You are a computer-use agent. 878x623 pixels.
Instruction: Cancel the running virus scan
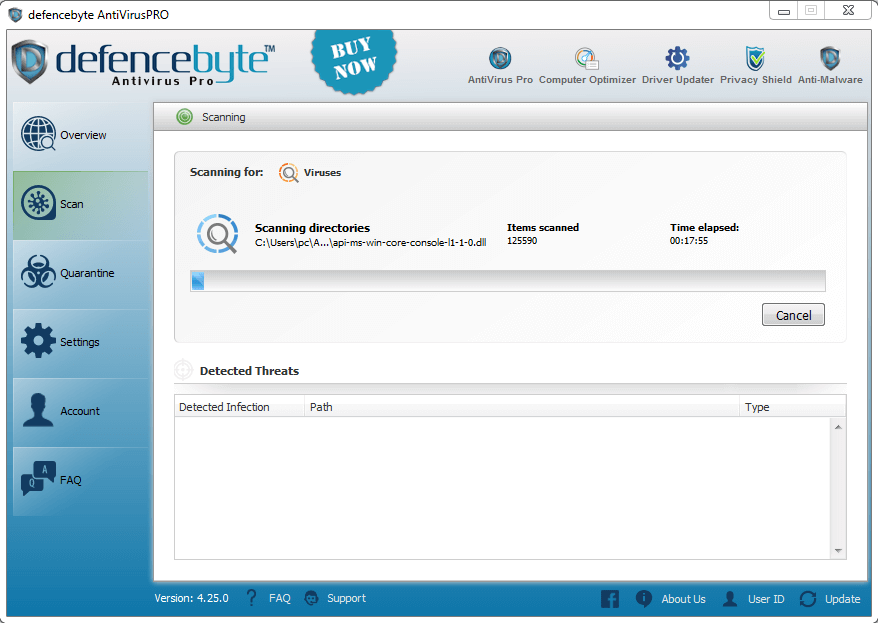coord(793,315)
